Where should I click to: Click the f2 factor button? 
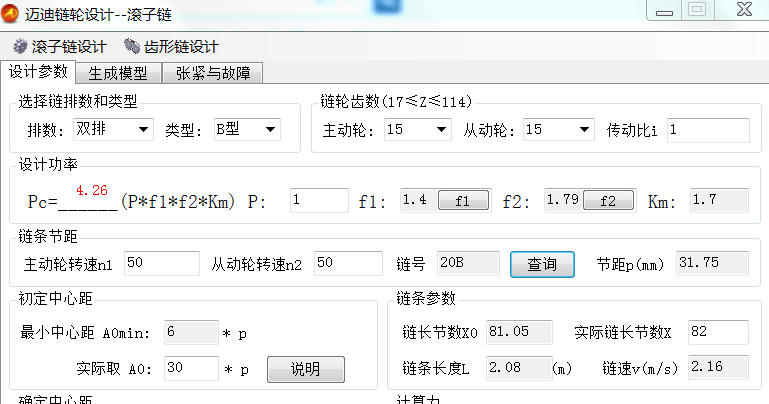point(608,201)
